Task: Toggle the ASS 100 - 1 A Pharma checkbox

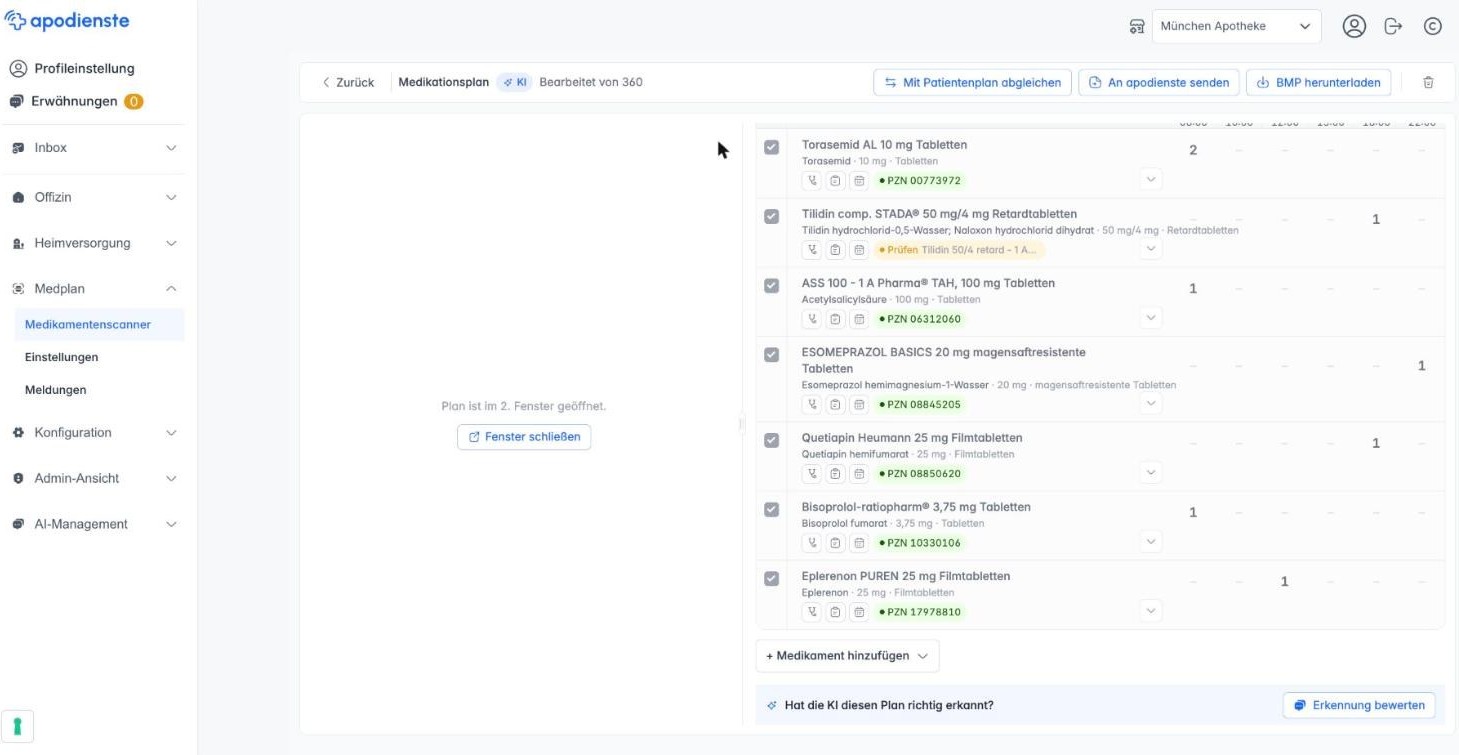Action: 771,285
